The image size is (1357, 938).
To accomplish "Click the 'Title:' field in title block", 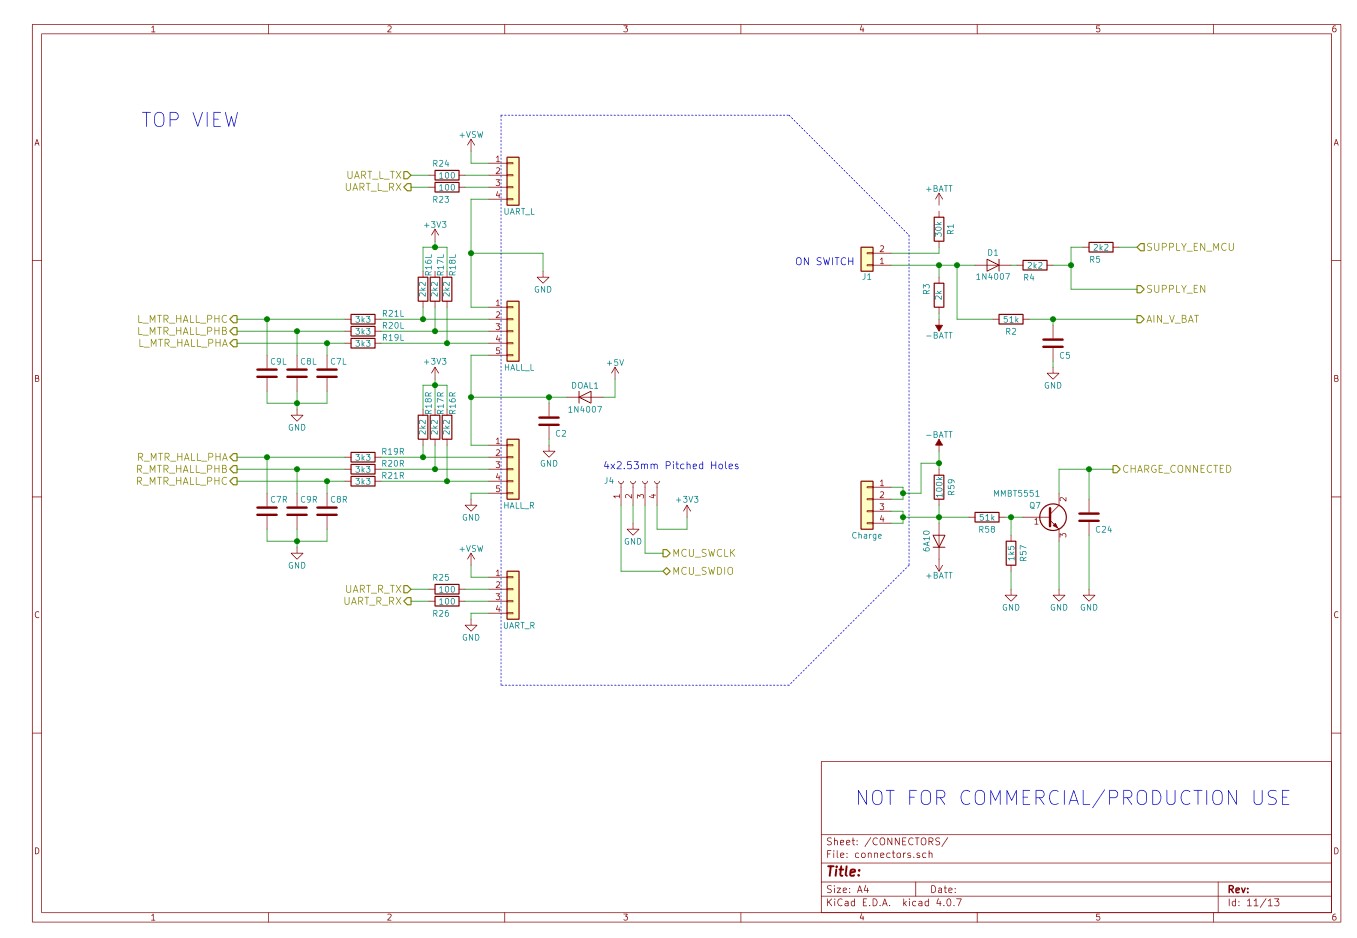I will point(843,872).
